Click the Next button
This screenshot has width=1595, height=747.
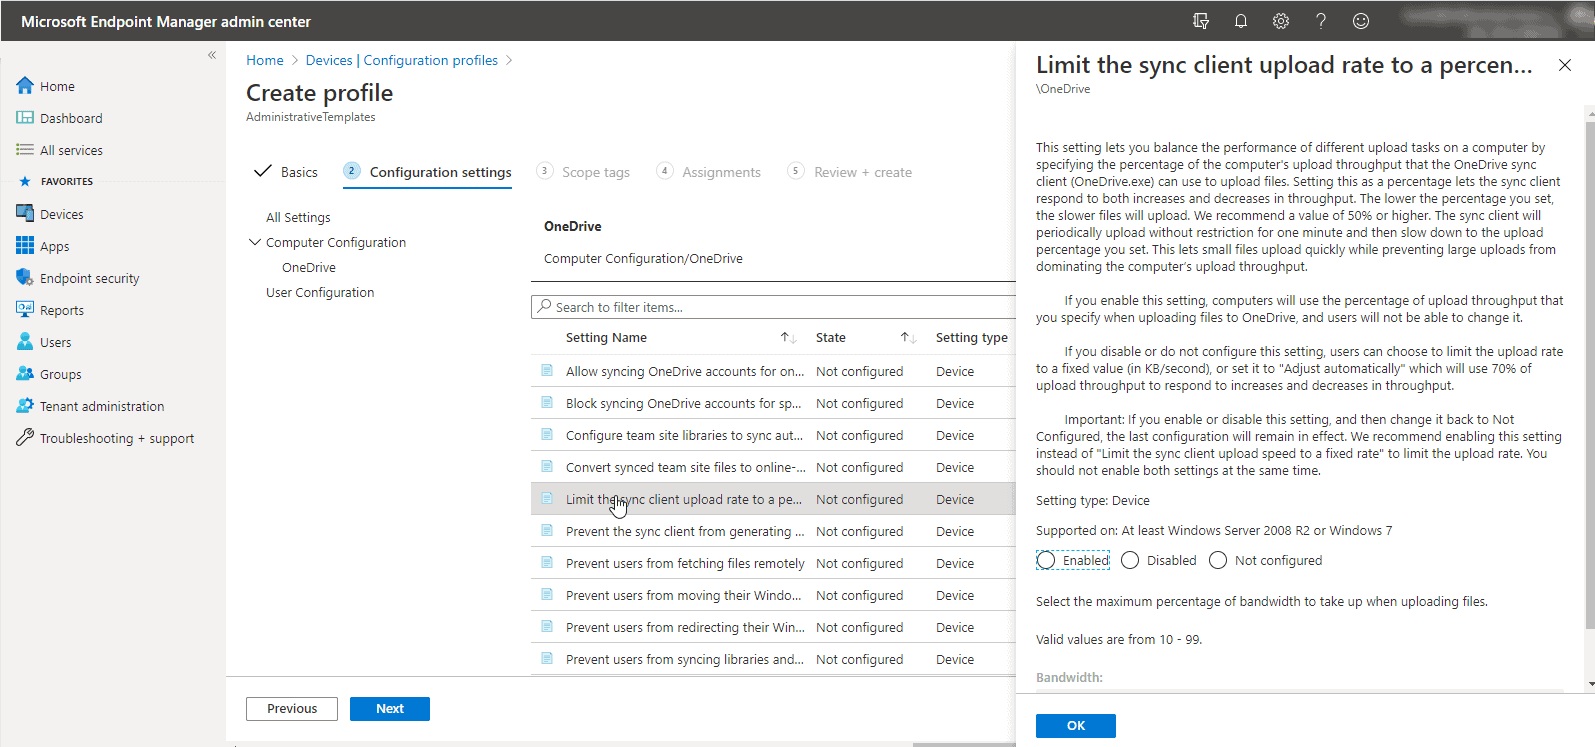pyautogui.click(x=390, y=709)
